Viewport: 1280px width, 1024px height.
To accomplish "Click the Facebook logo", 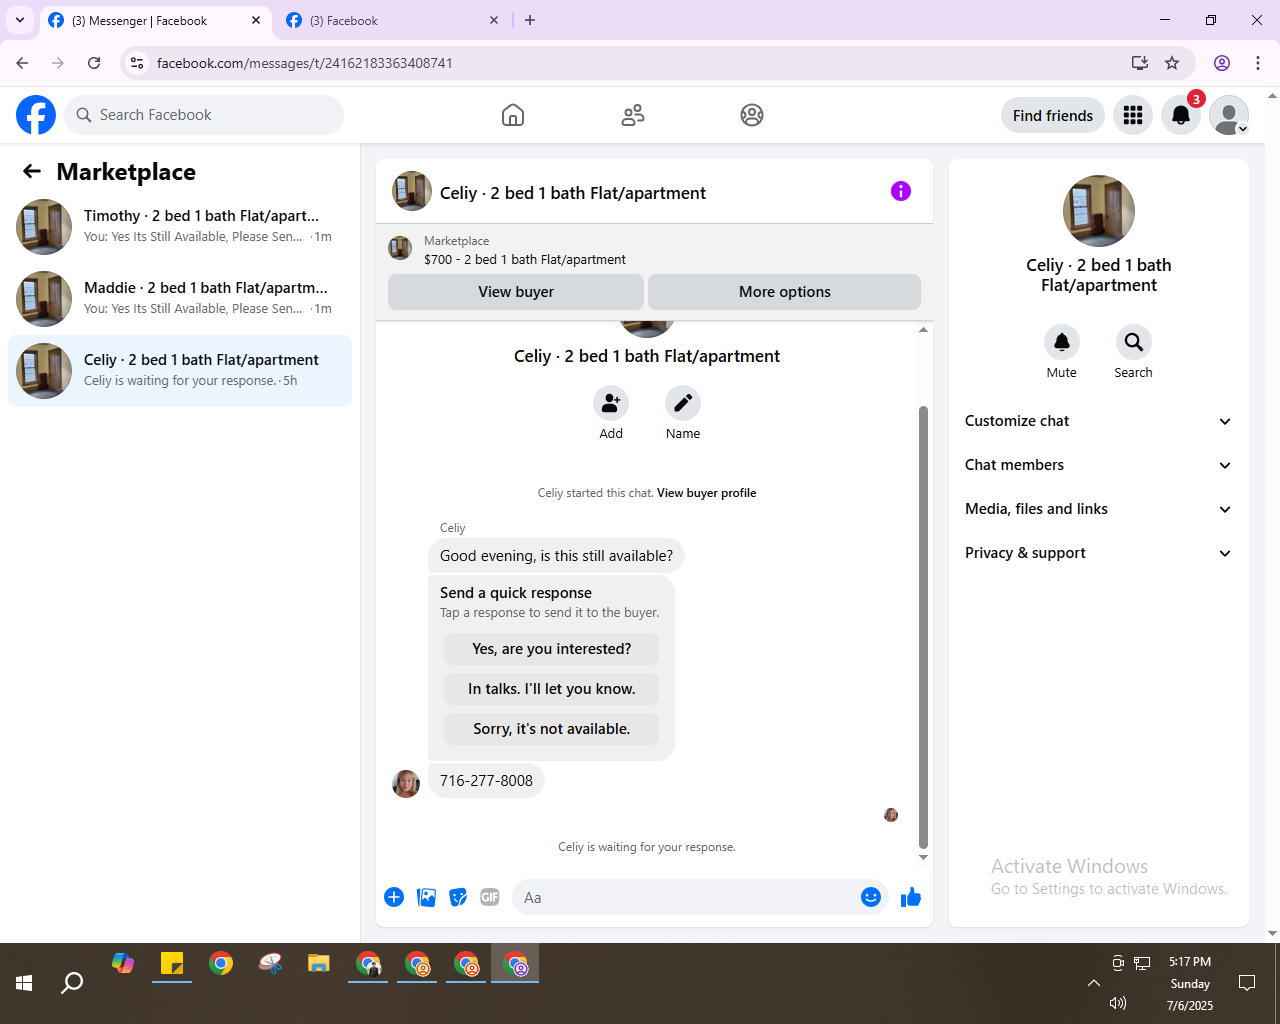I will pyautogui.click(x=36, y=115).
